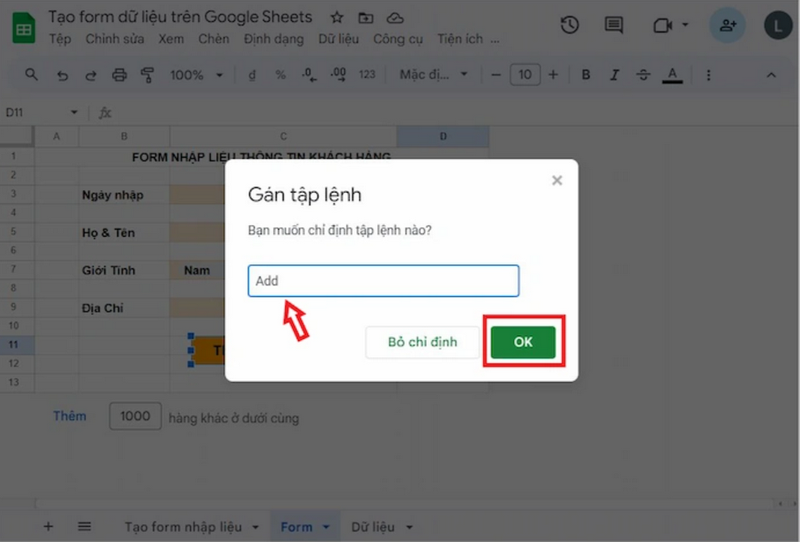Redo with the redo arrow icon
This screenshot has width=800, height=542.
point(91,76)
